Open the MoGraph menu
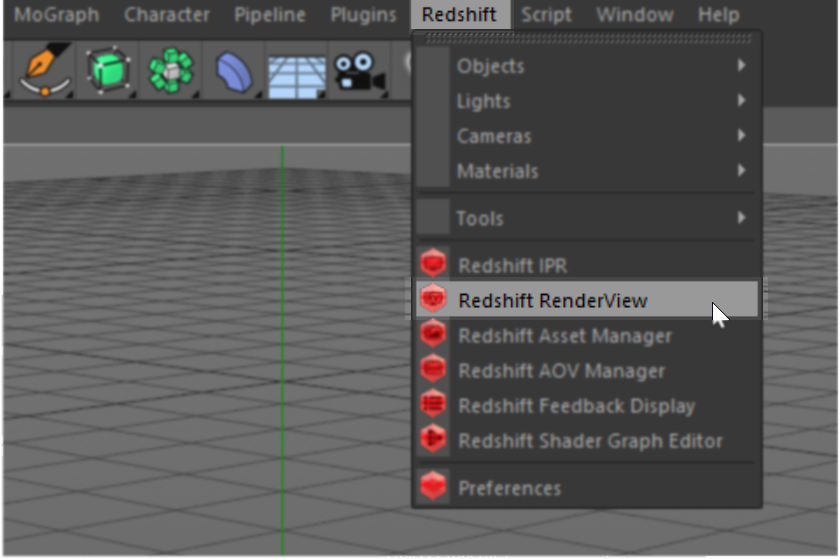This screenshot has height=559, width=840. [x=56, y=14]
